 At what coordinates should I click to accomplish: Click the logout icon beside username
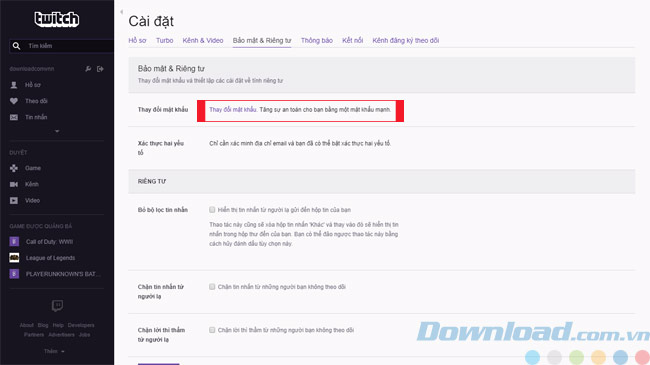[x=100, y=69]
